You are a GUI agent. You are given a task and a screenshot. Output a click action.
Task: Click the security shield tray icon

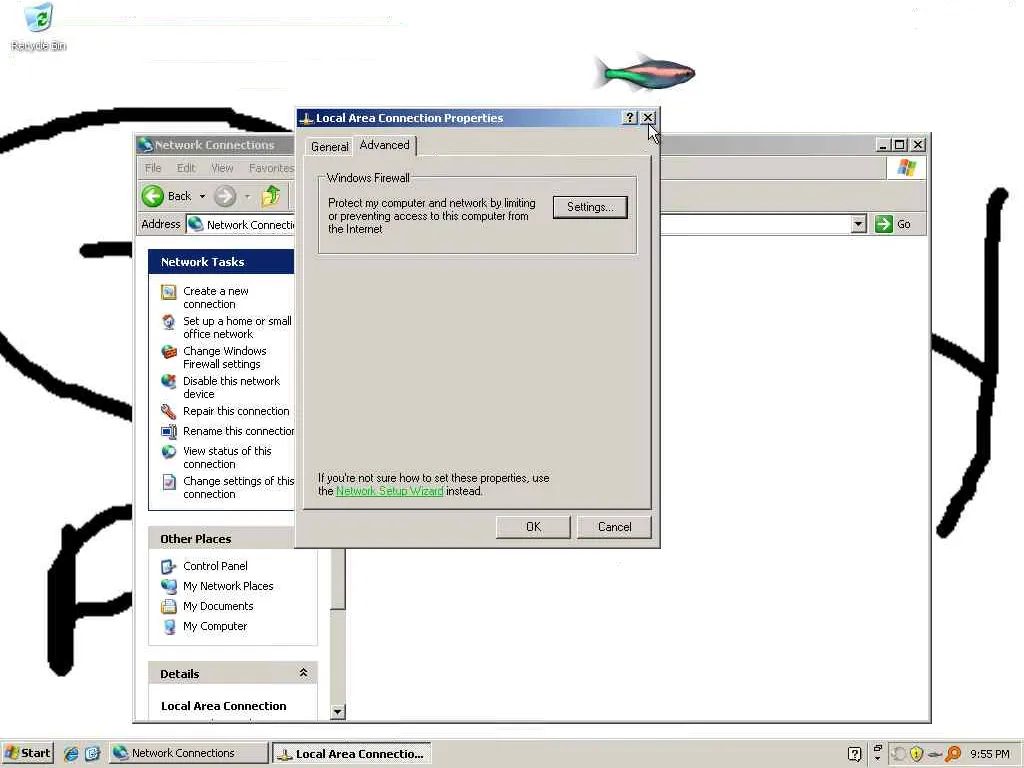tap(916, 754)
